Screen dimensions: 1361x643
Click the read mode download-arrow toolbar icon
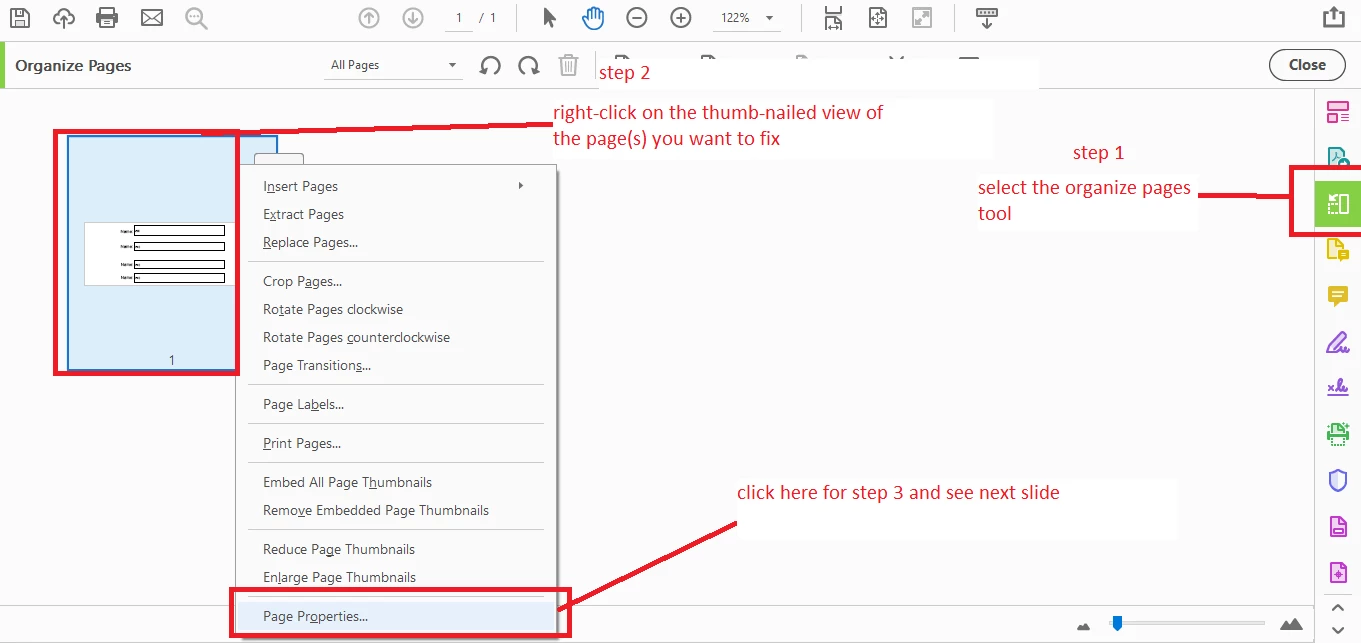986,18
